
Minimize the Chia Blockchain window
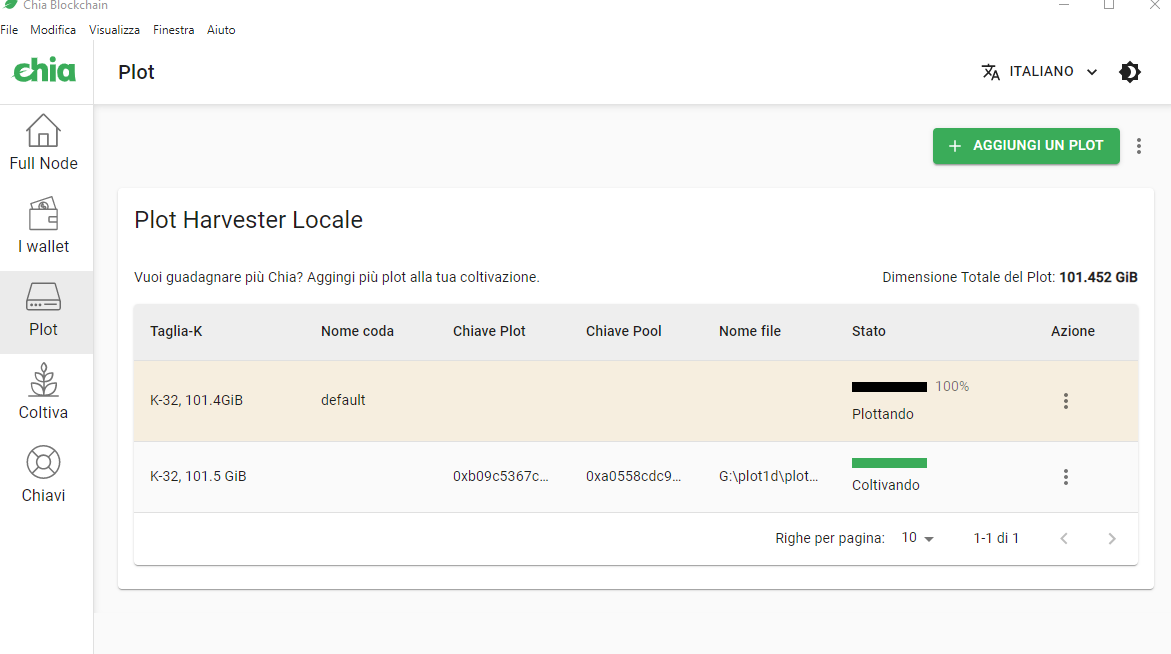point(1064,5)
